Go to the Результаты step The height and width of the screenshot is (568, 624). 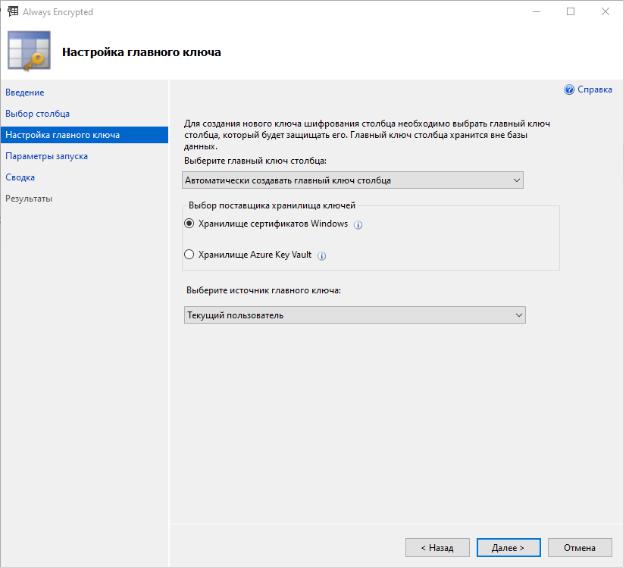(x=29, y=198)
